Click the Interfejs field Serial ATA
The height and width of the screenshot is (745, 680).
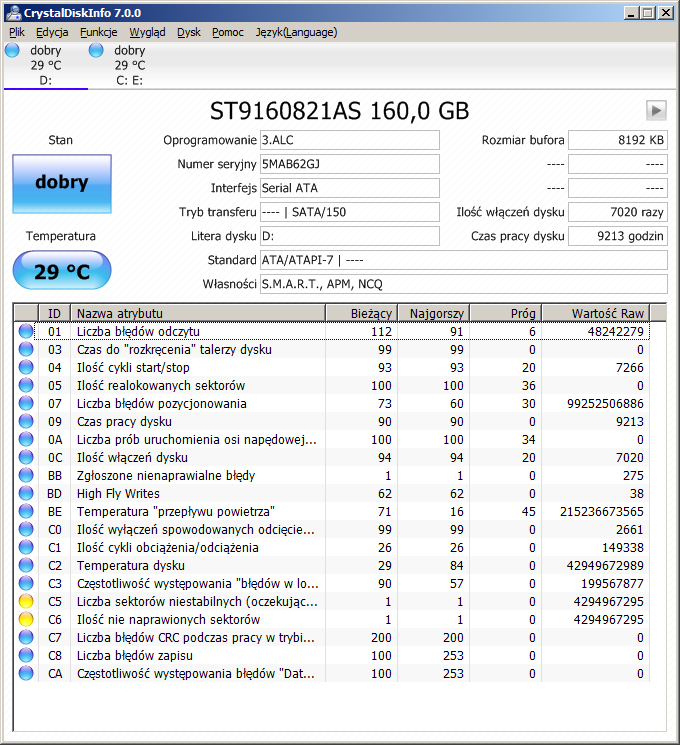350,188
